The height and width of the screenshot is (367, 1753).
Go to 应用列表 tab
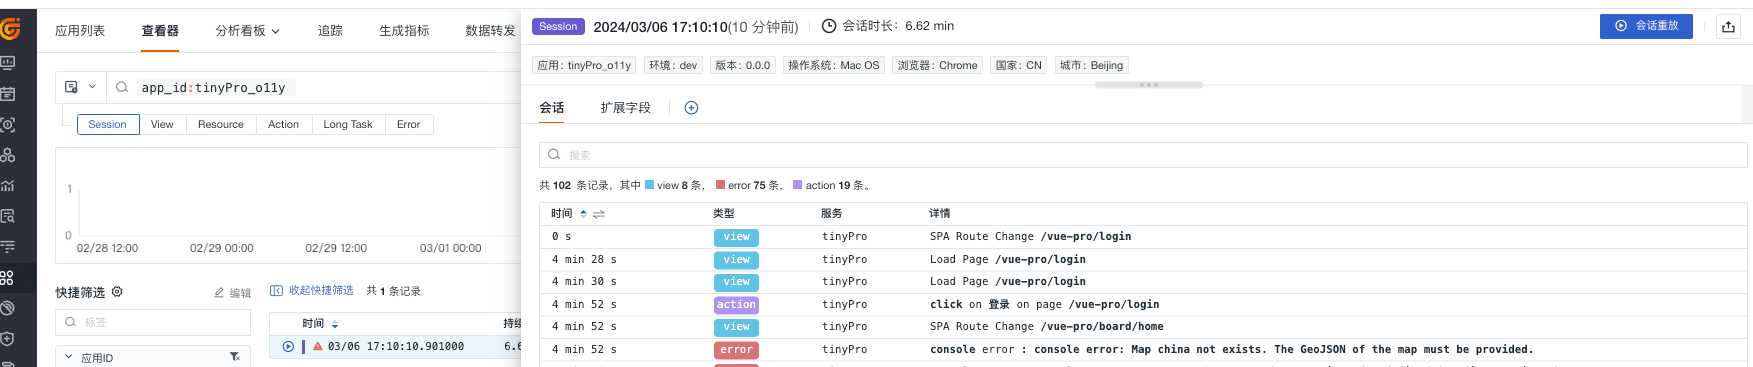(80, 31)
